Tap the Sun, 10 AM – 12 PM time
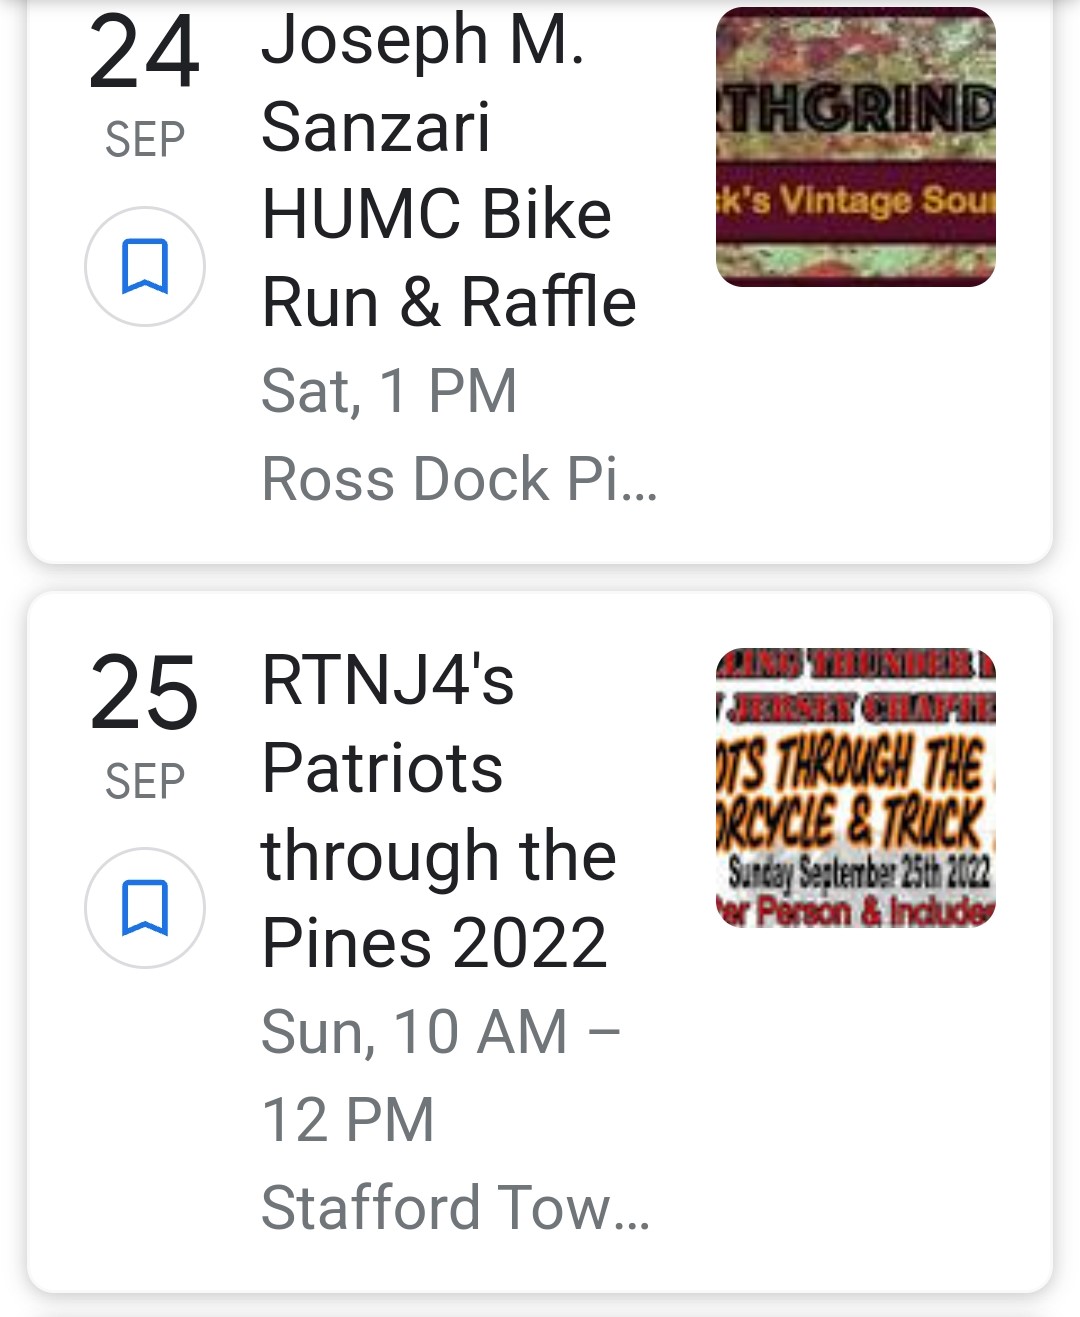The height and width of the screenshot is (1317, 1080). [x=440, y=1075]
